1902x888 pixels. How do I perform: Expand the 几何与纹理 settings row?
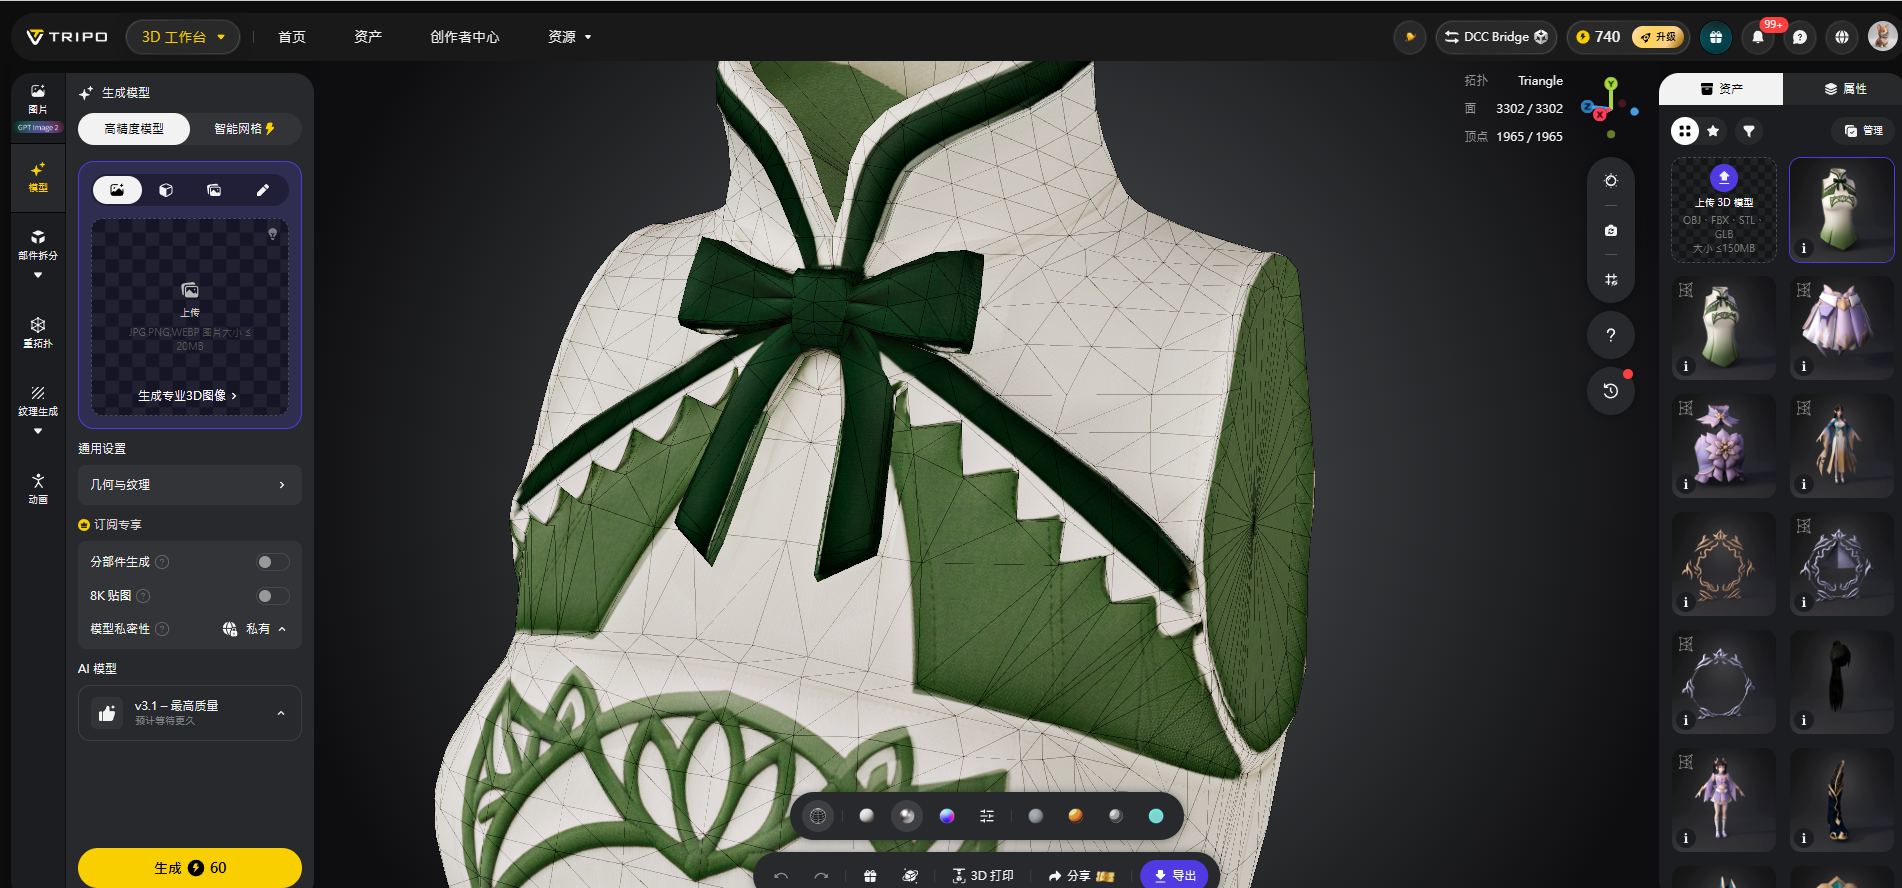(x=190, y=485)
